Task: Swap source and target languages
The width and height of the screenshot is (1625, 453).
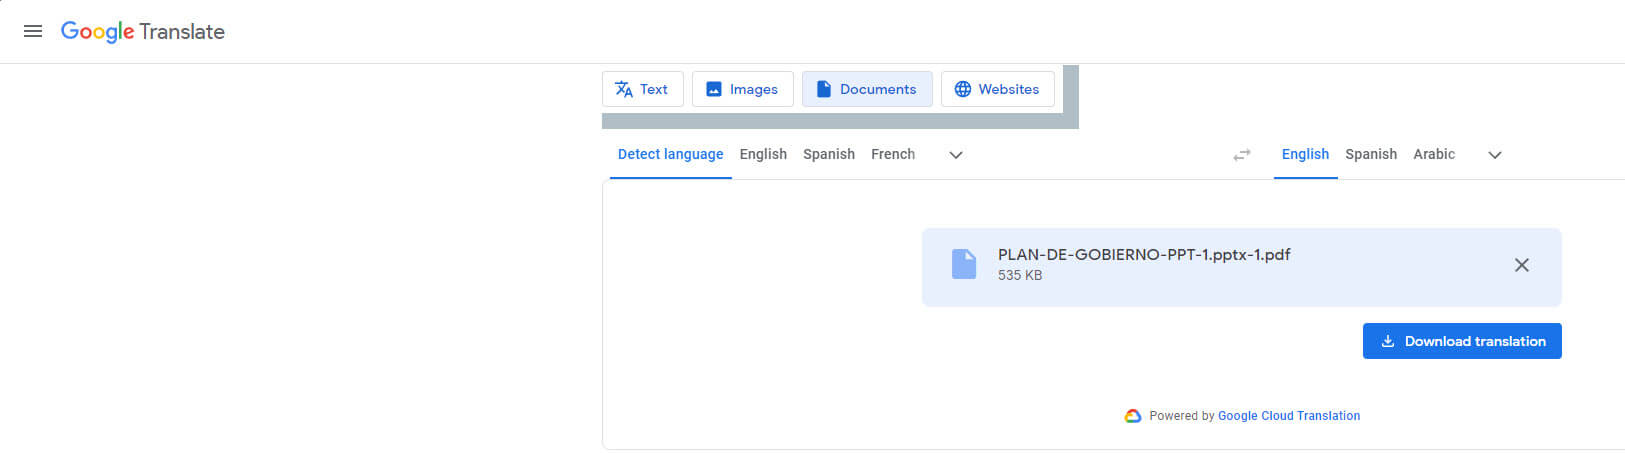Action: pos(1242,155)
